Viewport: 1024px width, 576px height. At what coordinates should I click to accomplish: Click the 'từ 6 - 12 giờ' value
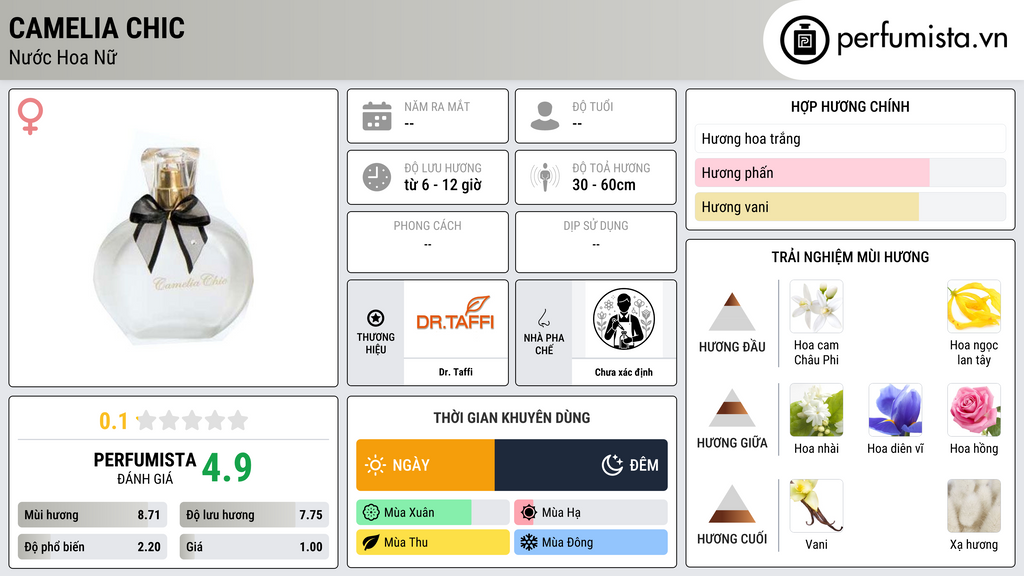tap(443, 185)
